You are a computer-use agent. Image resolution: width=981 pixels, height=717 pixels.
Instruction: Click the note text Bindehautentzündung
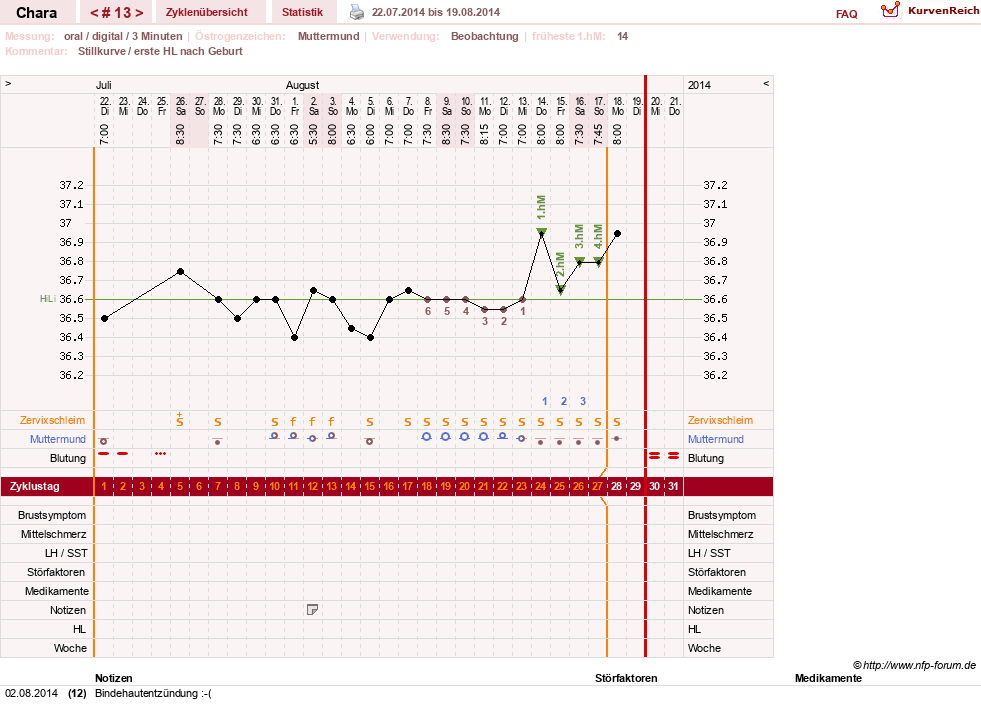tap(153, 693)
